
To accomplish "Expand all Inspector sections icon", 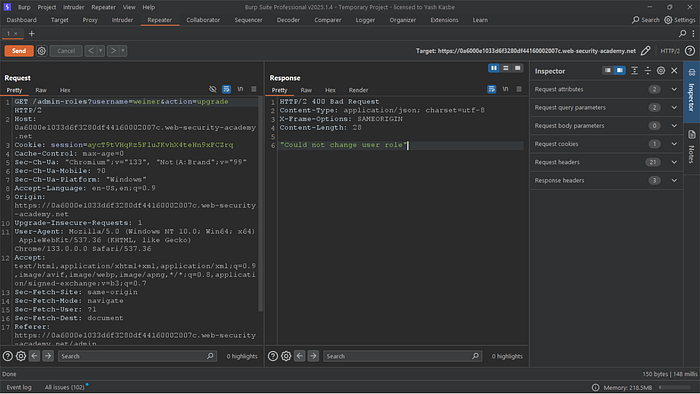I will 634,71.
